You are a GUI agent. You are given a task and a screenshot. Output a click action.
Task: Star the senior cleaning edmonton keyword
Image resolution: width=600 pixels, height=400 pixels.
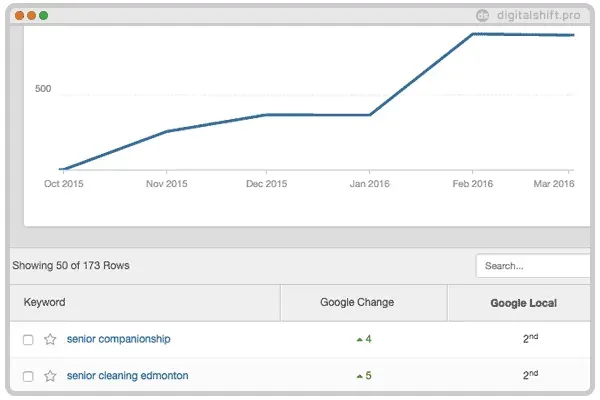pyautogui.click(x=50, y=377)
